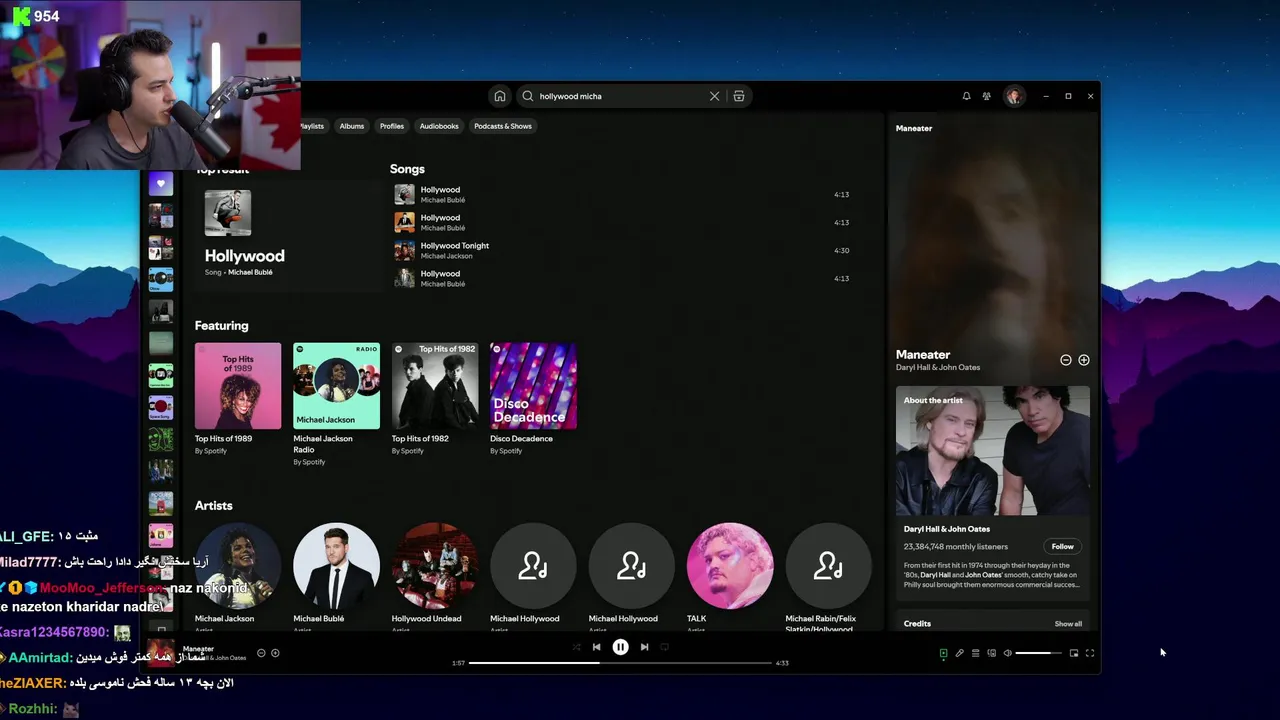Toggle the green Now Playing view icon

click(x=943, y=653)
